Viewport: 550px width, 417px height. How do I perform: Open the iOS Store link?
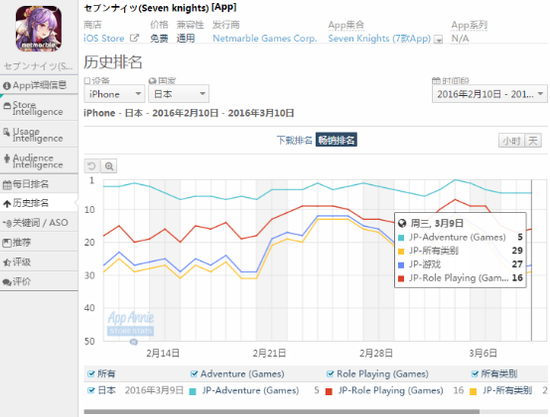104,39
